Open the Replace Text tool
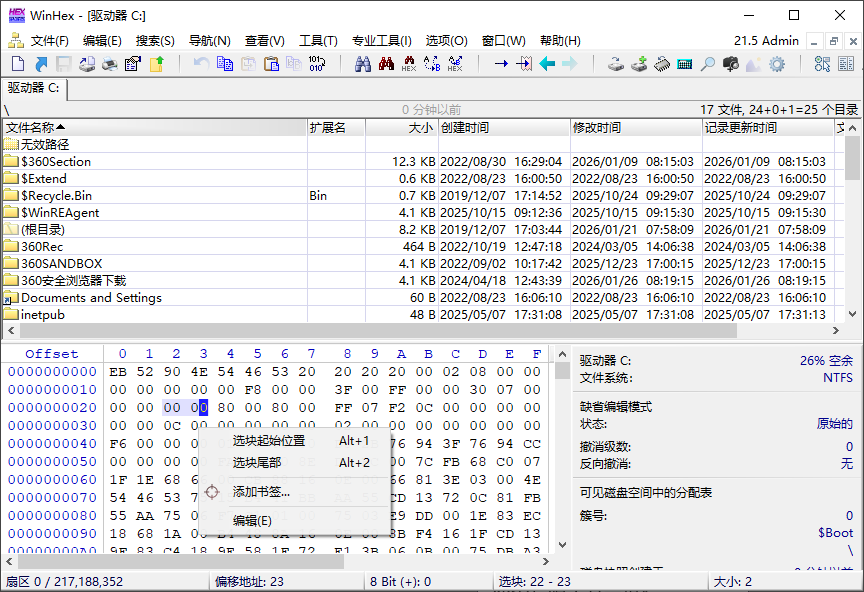The image size is (864, 592). click(x=431, y=63)
